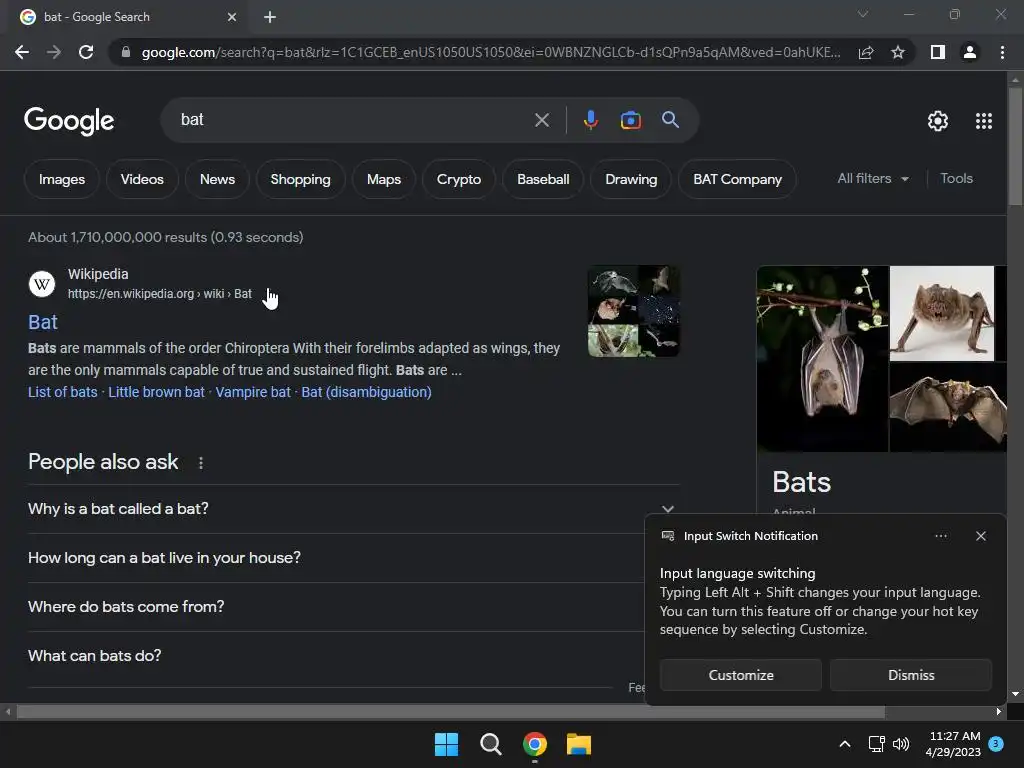Screen dimensions: 1024x768
Task: Open the volume tray icon
Action: [901, 744]
